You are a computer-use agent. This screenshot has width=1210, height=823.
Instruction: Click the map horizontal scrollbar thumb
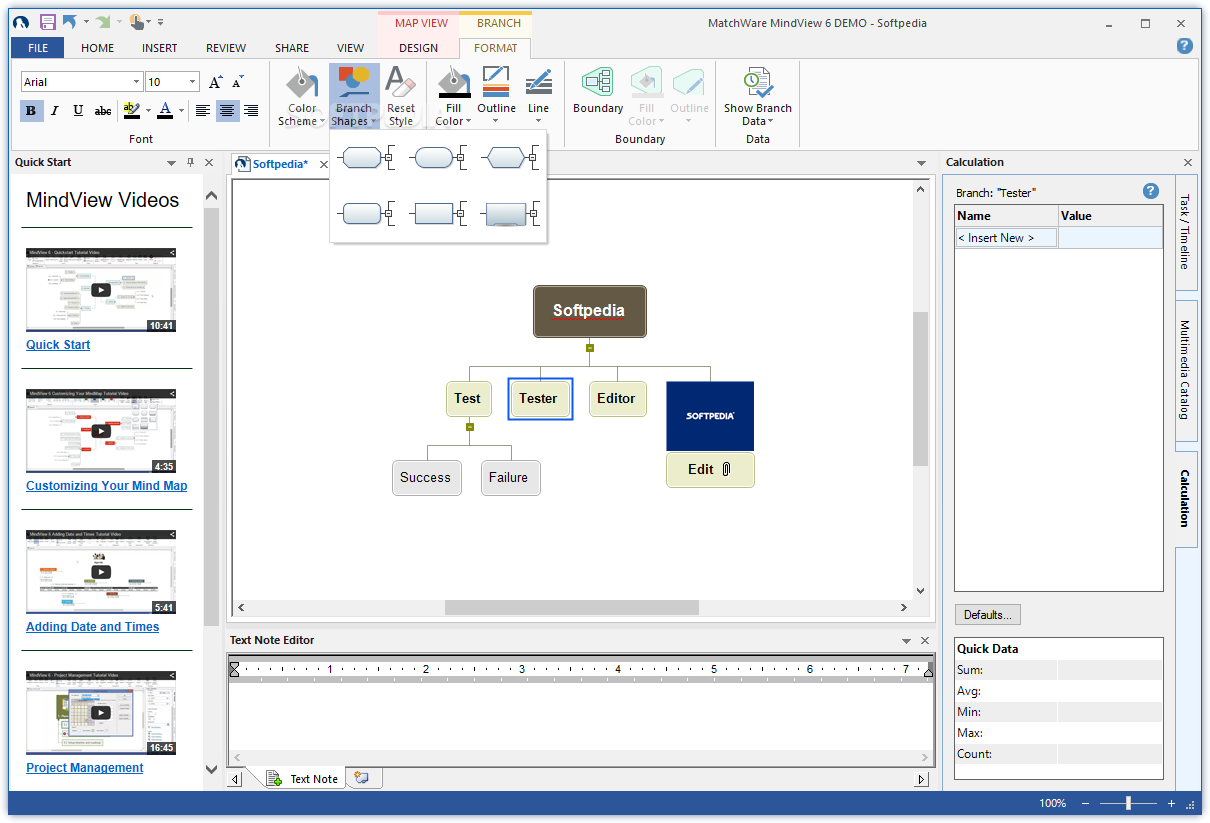pyautogui.click(x=572, y=607)
